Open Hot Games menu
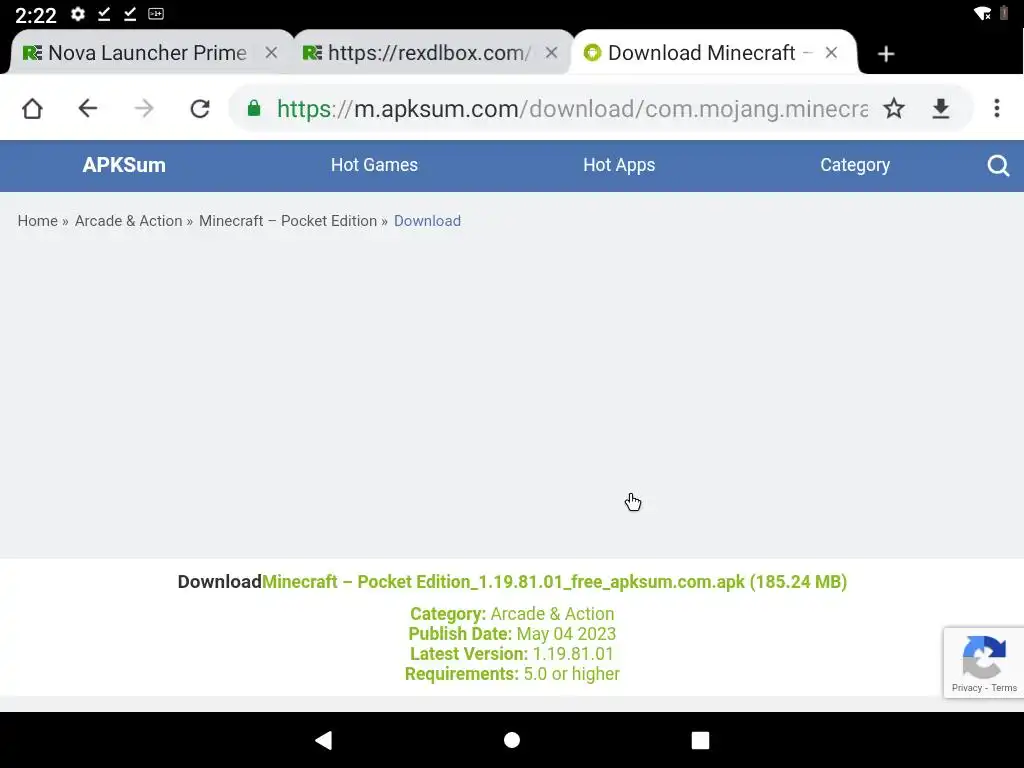 click(374, 165)
